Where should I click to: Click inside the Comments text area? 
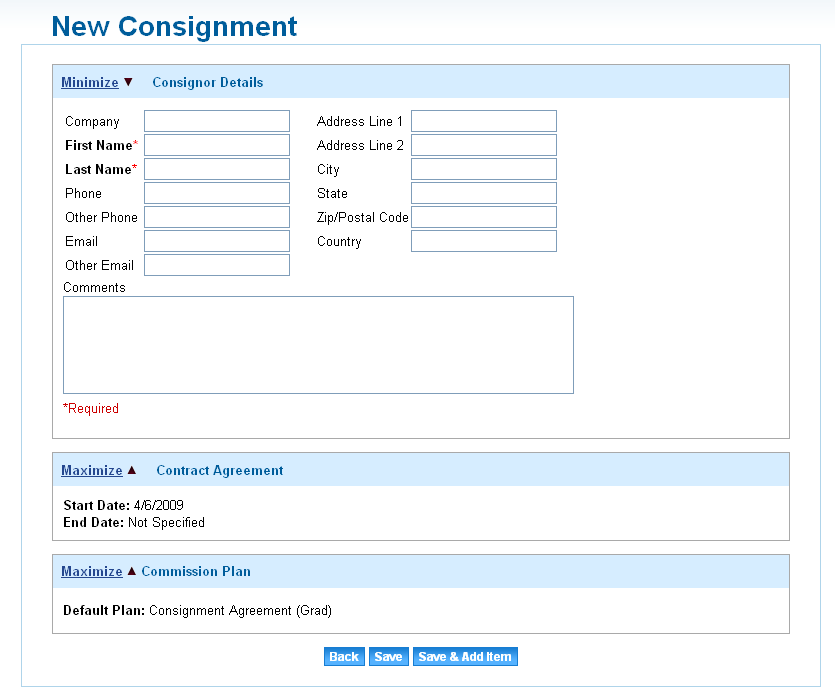[x=318, y=345]
